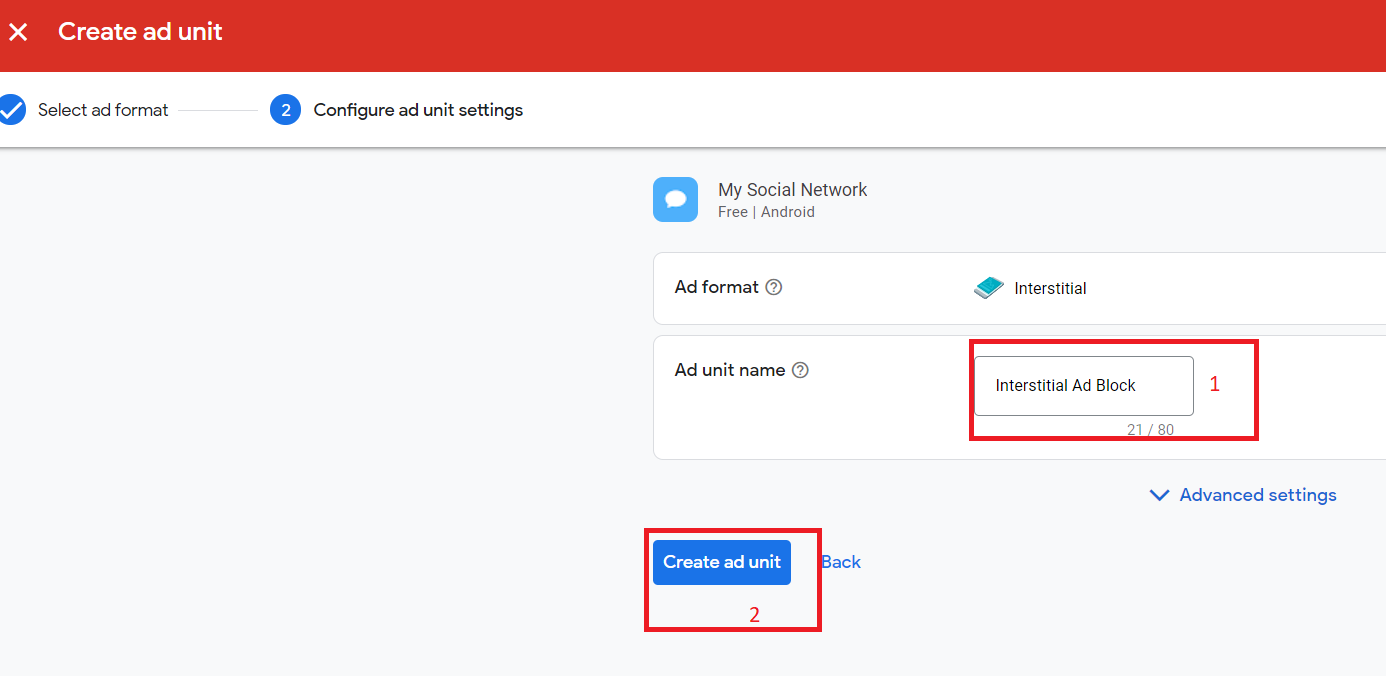The width and height of the screenshot is (1386, 676).
Task: Click the Create ad unit header title
Action: pyautogui.click(x=139, y=32)
